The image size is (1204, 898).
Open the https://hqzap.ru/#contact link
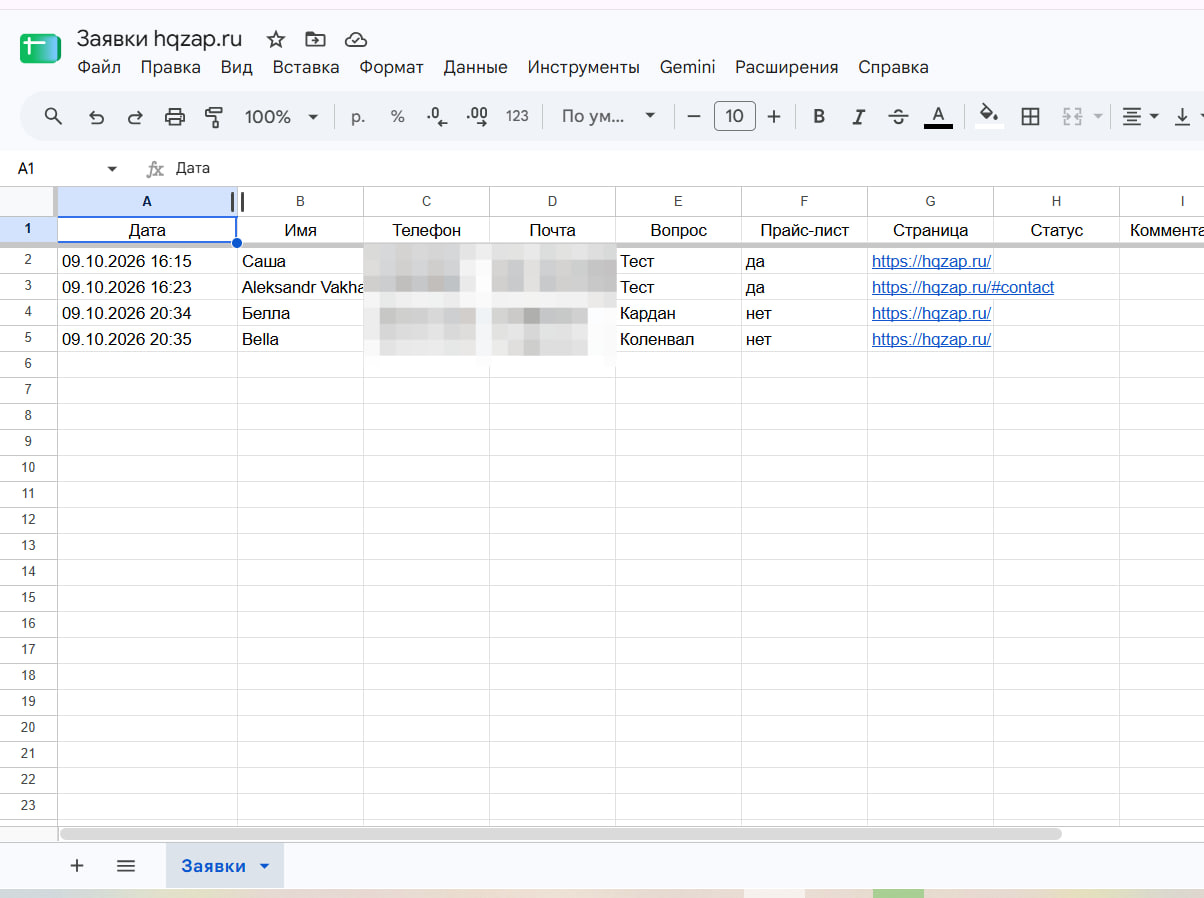pos(963,287)
